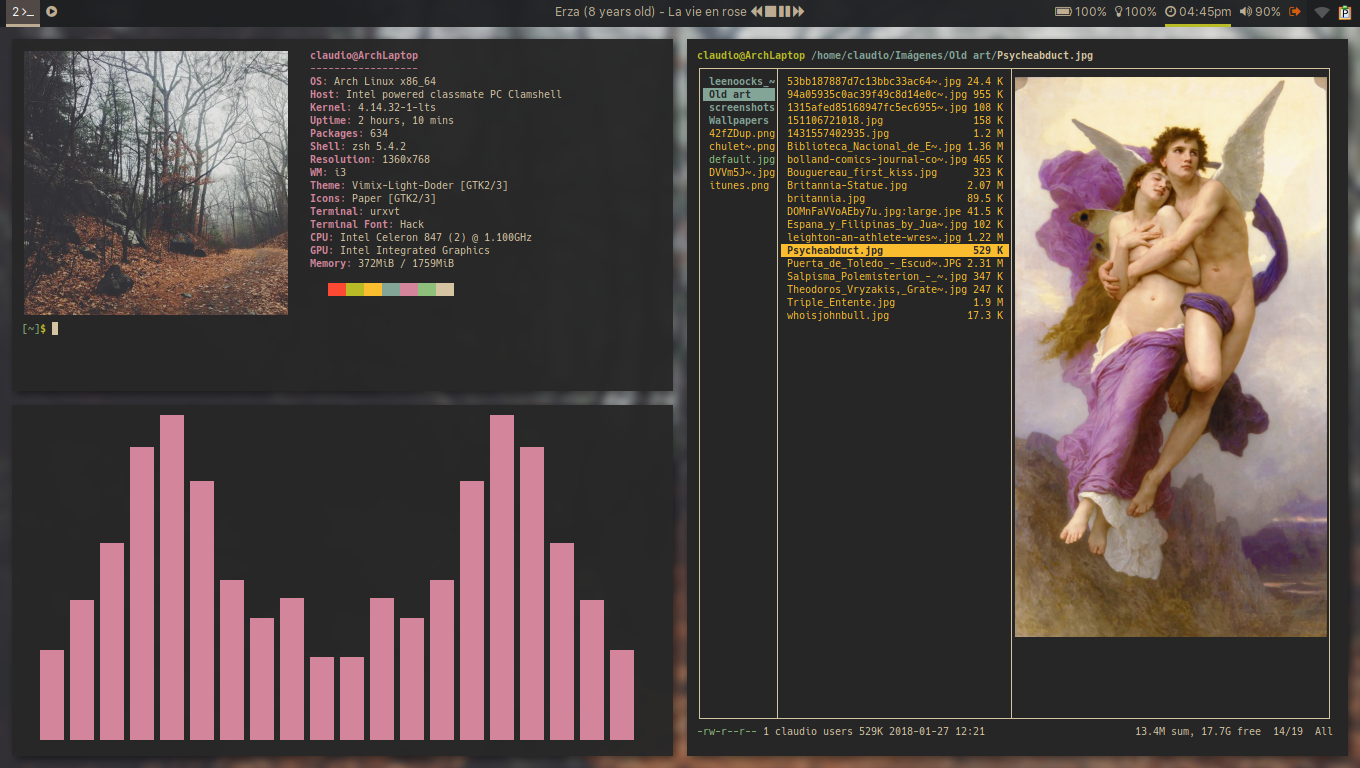Select 'itunes.png' in ranger's left column
This screenshot has width=1360, height=768.
click(739, 185)
